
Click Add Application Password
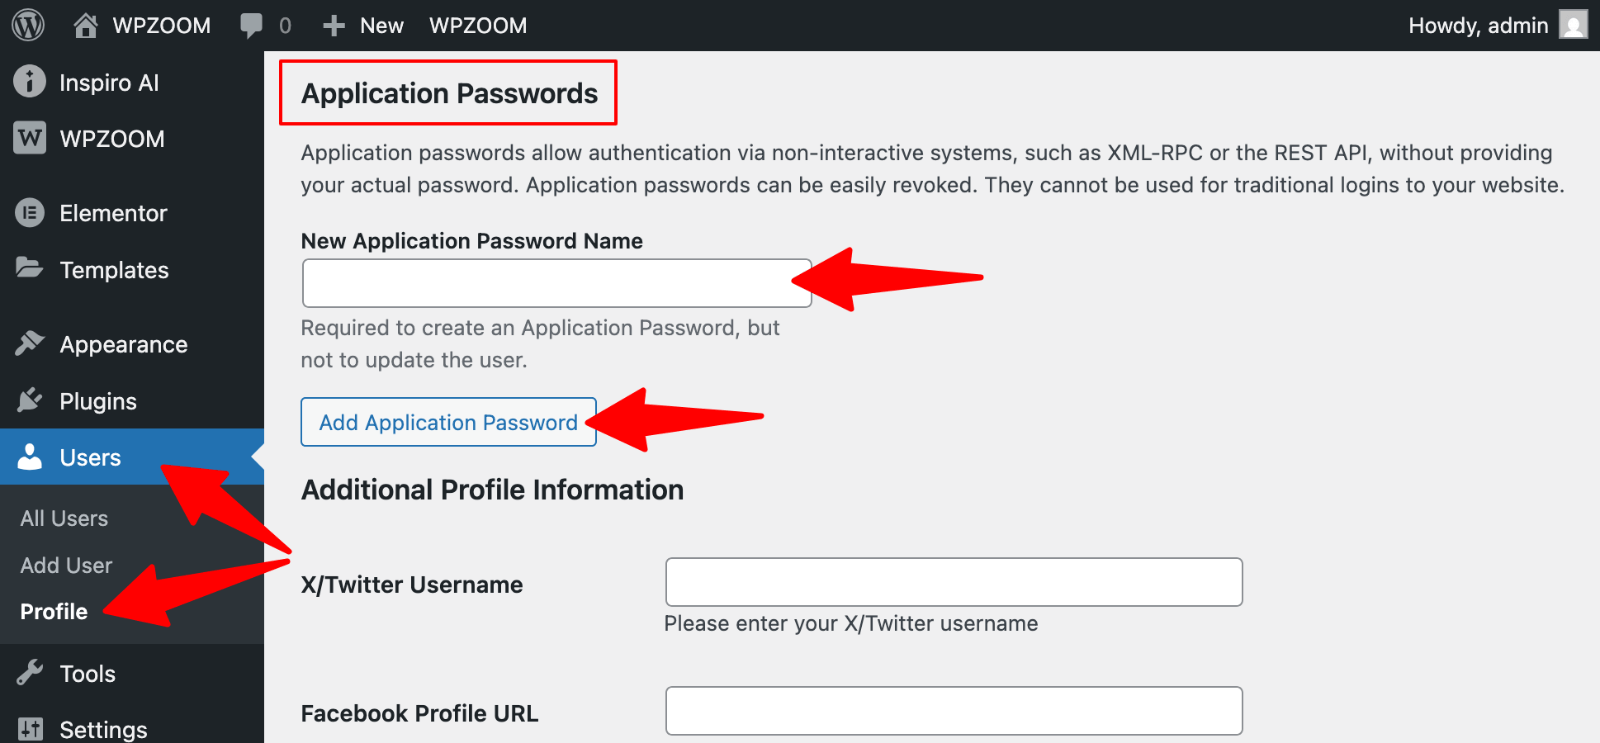448,422
